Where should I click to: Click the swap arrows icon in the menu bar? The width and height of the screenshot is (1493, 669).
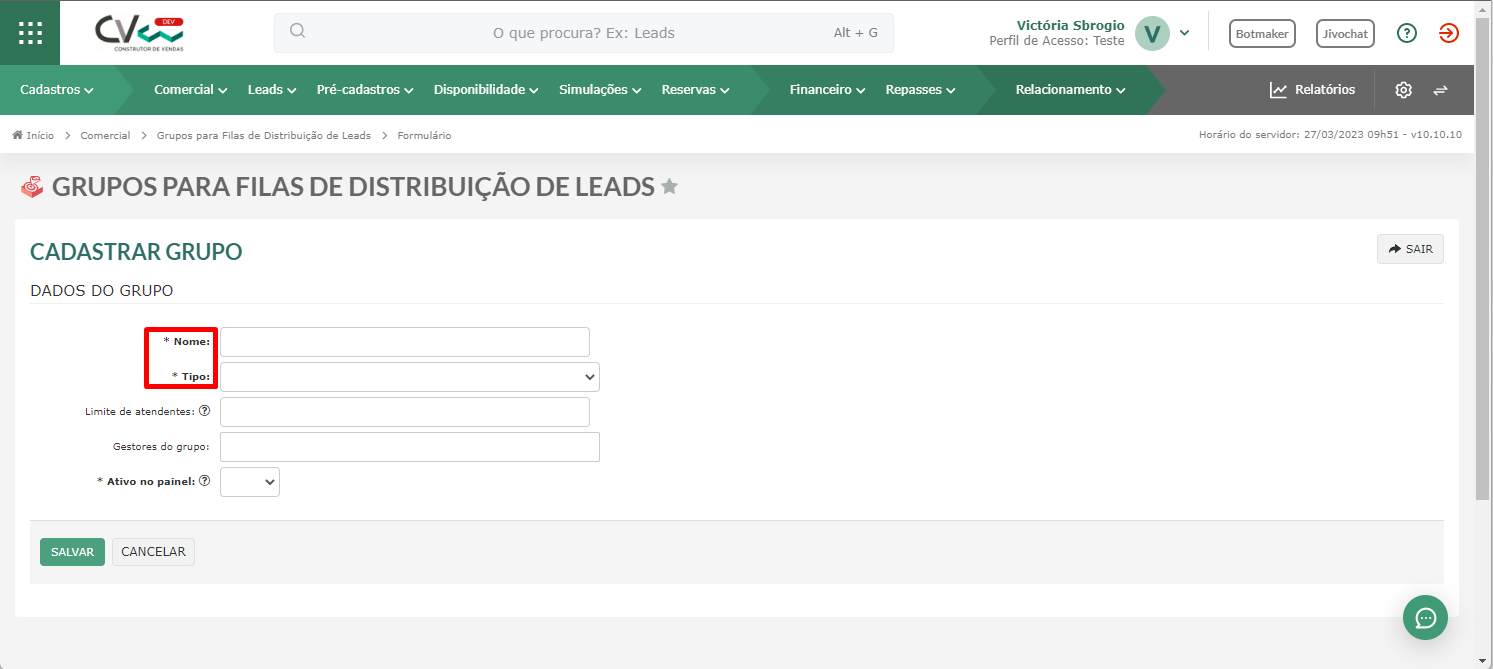(x=1440, y=90)
